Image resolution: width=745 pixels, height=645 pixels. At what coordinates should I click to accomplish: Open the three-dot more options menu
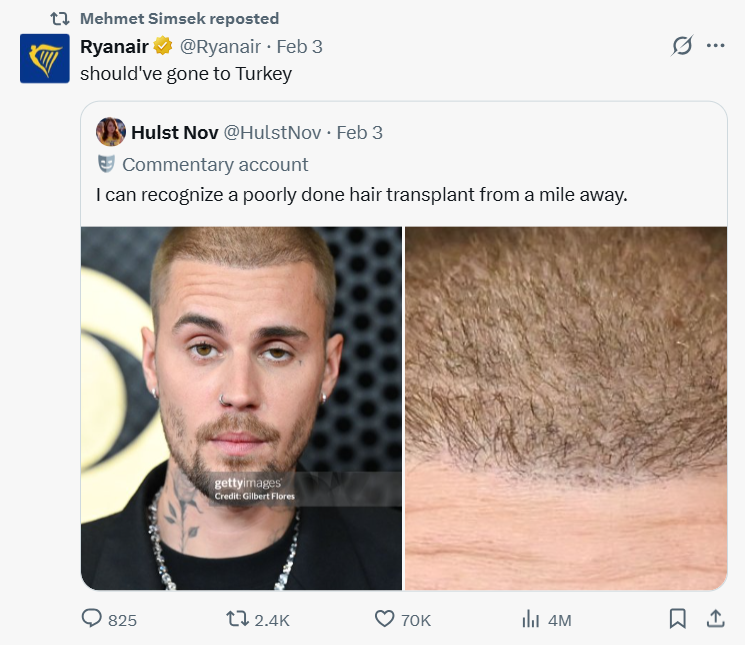pos(715,46)
